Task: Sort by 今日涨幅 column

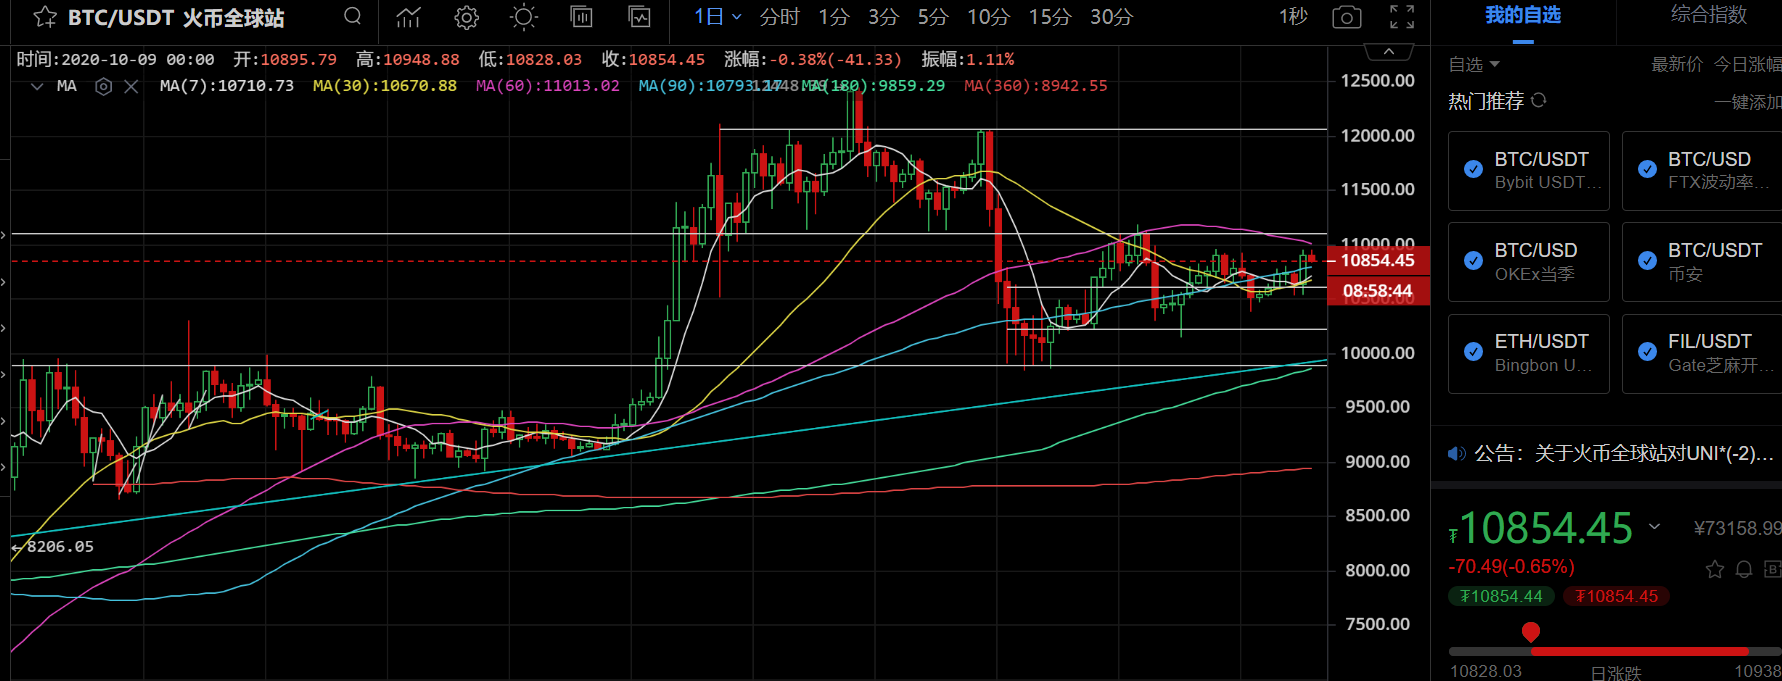Action: [1748, 64]
